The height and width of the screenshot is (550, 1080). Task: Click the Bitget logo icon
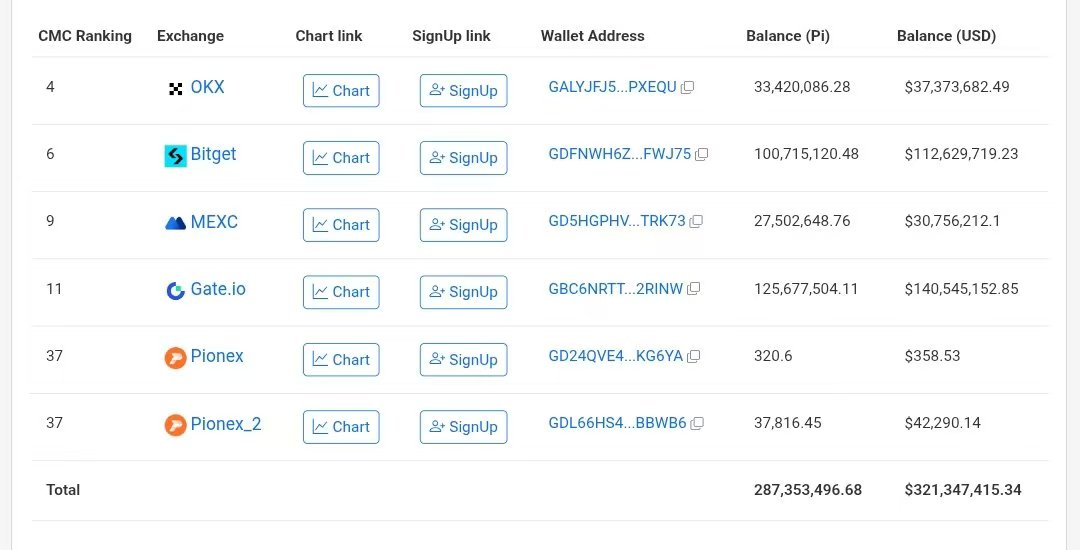176,156
